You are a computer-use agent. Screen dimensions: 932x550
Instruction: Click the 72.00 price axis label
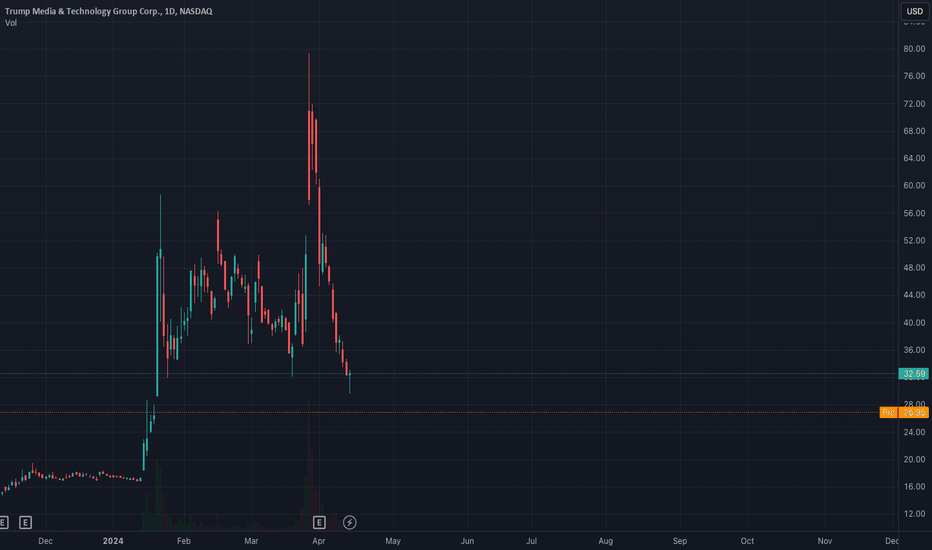click(x=914, y=103)
